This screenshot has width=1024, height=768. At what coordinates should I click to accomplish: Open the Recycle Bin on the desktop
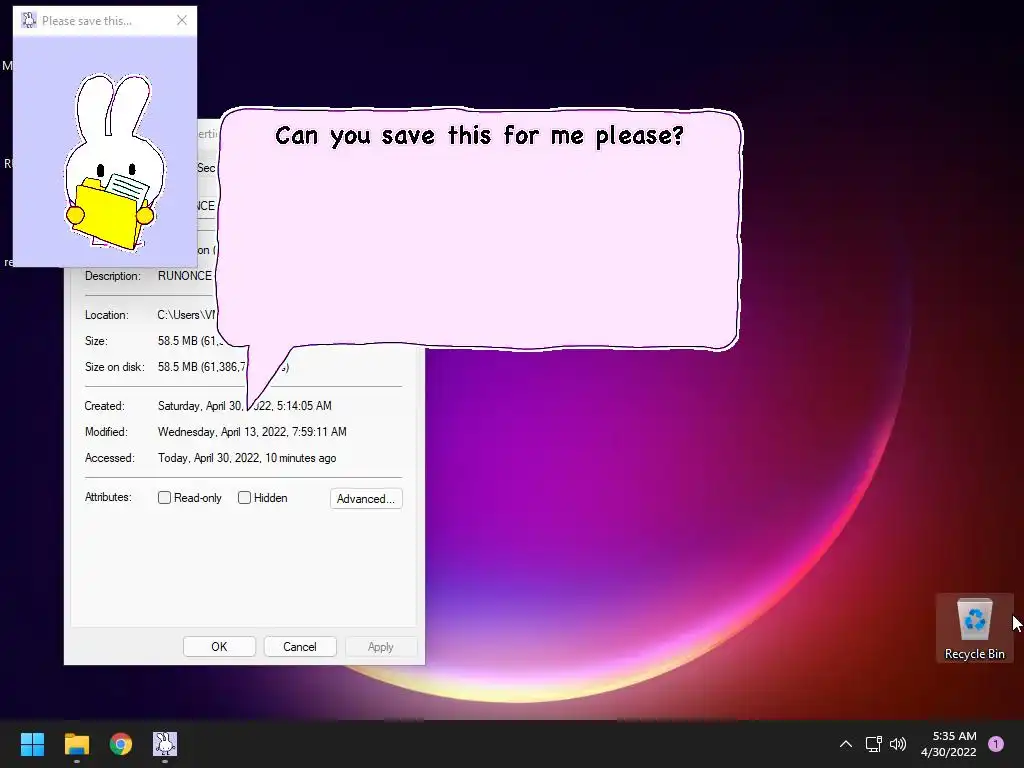[974, 628]
